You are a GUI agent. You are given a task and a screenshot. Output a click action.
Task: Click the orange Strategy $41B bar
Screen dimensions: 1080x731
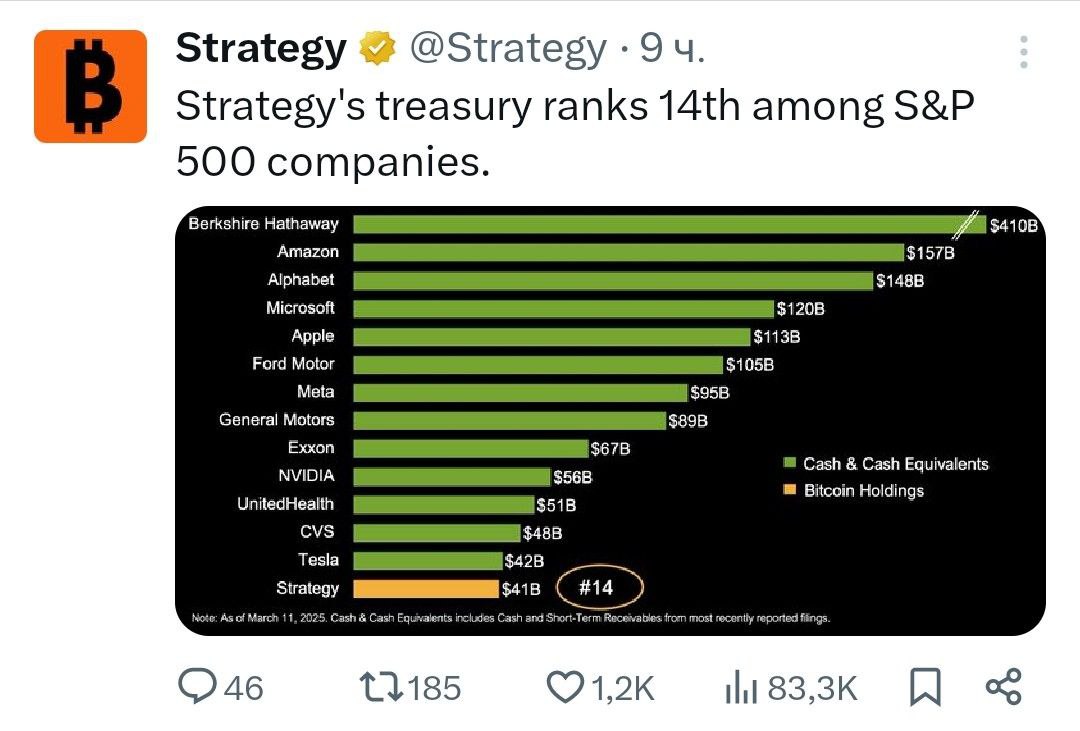[426, 588]
